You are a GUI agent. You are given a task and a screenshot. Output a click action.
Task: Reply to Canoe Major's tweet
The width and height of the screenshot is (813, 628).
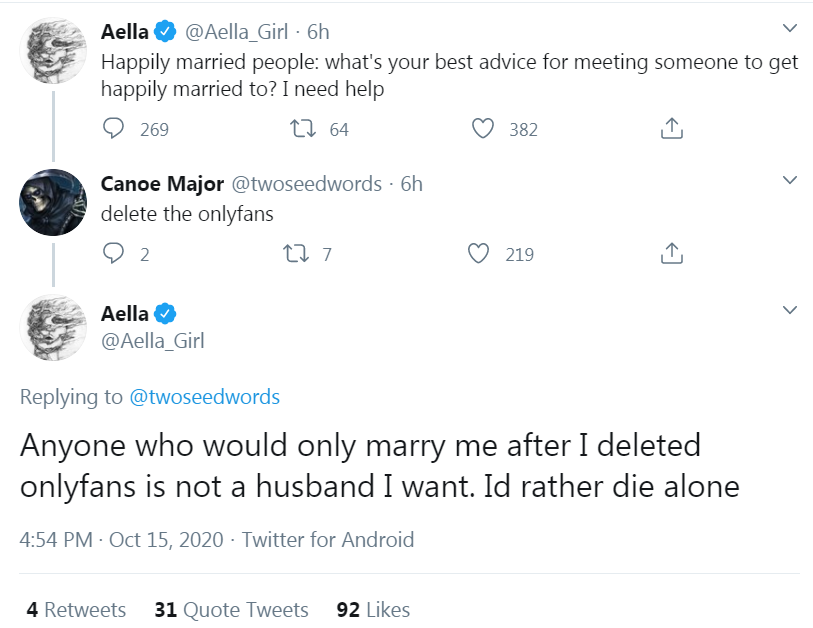[x=114, y=254]
